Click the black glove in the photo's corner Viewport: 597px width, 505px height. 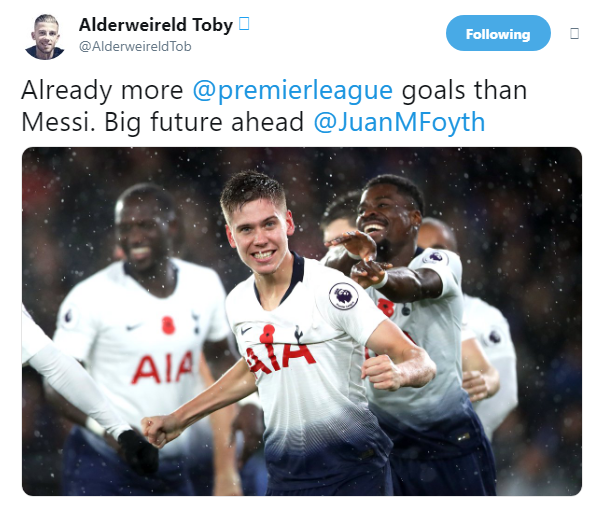(x=139, y=452)
